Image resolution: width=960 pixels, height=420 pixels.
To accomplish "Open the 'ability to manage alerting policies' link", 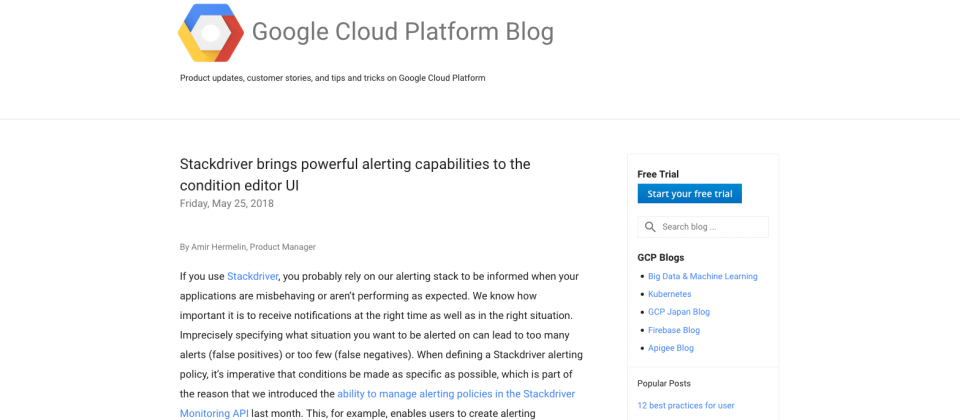I will tap(455, 394).
